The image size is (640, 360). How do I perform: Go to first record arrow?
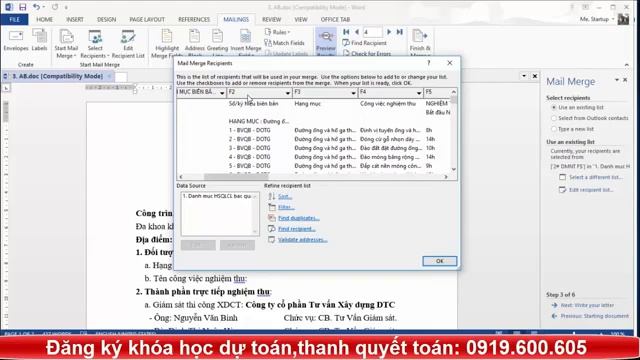pos(346,32)
